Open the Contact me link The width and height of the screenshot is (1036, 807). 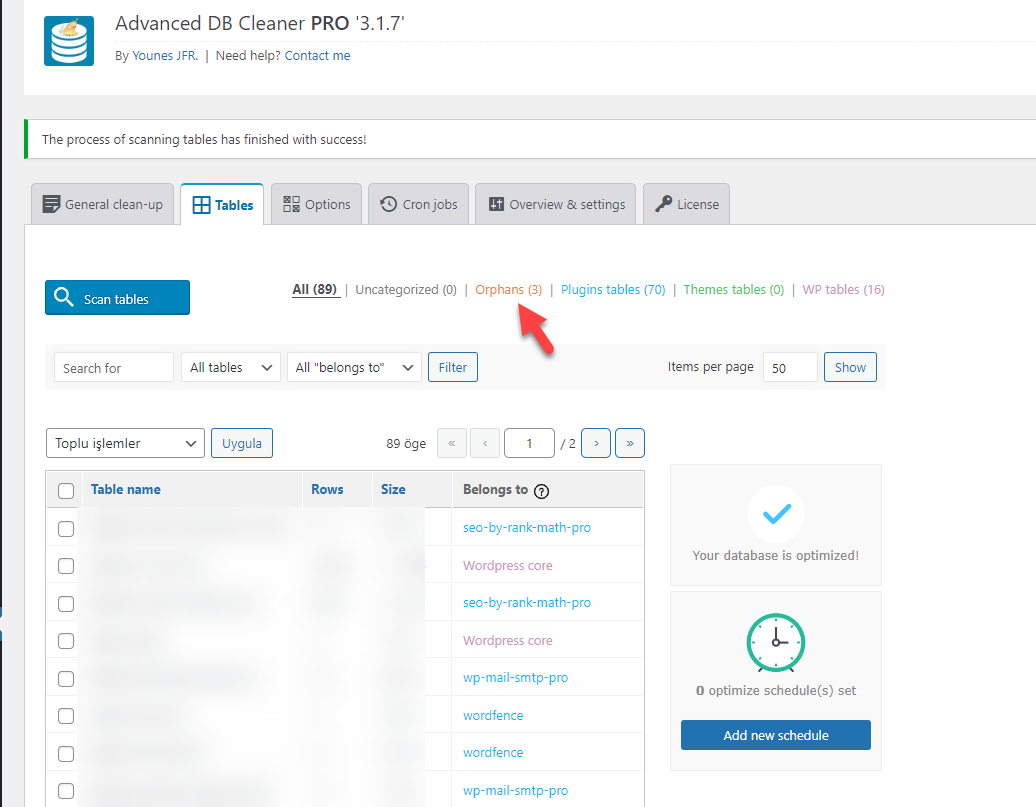click(x=317, y=56)
